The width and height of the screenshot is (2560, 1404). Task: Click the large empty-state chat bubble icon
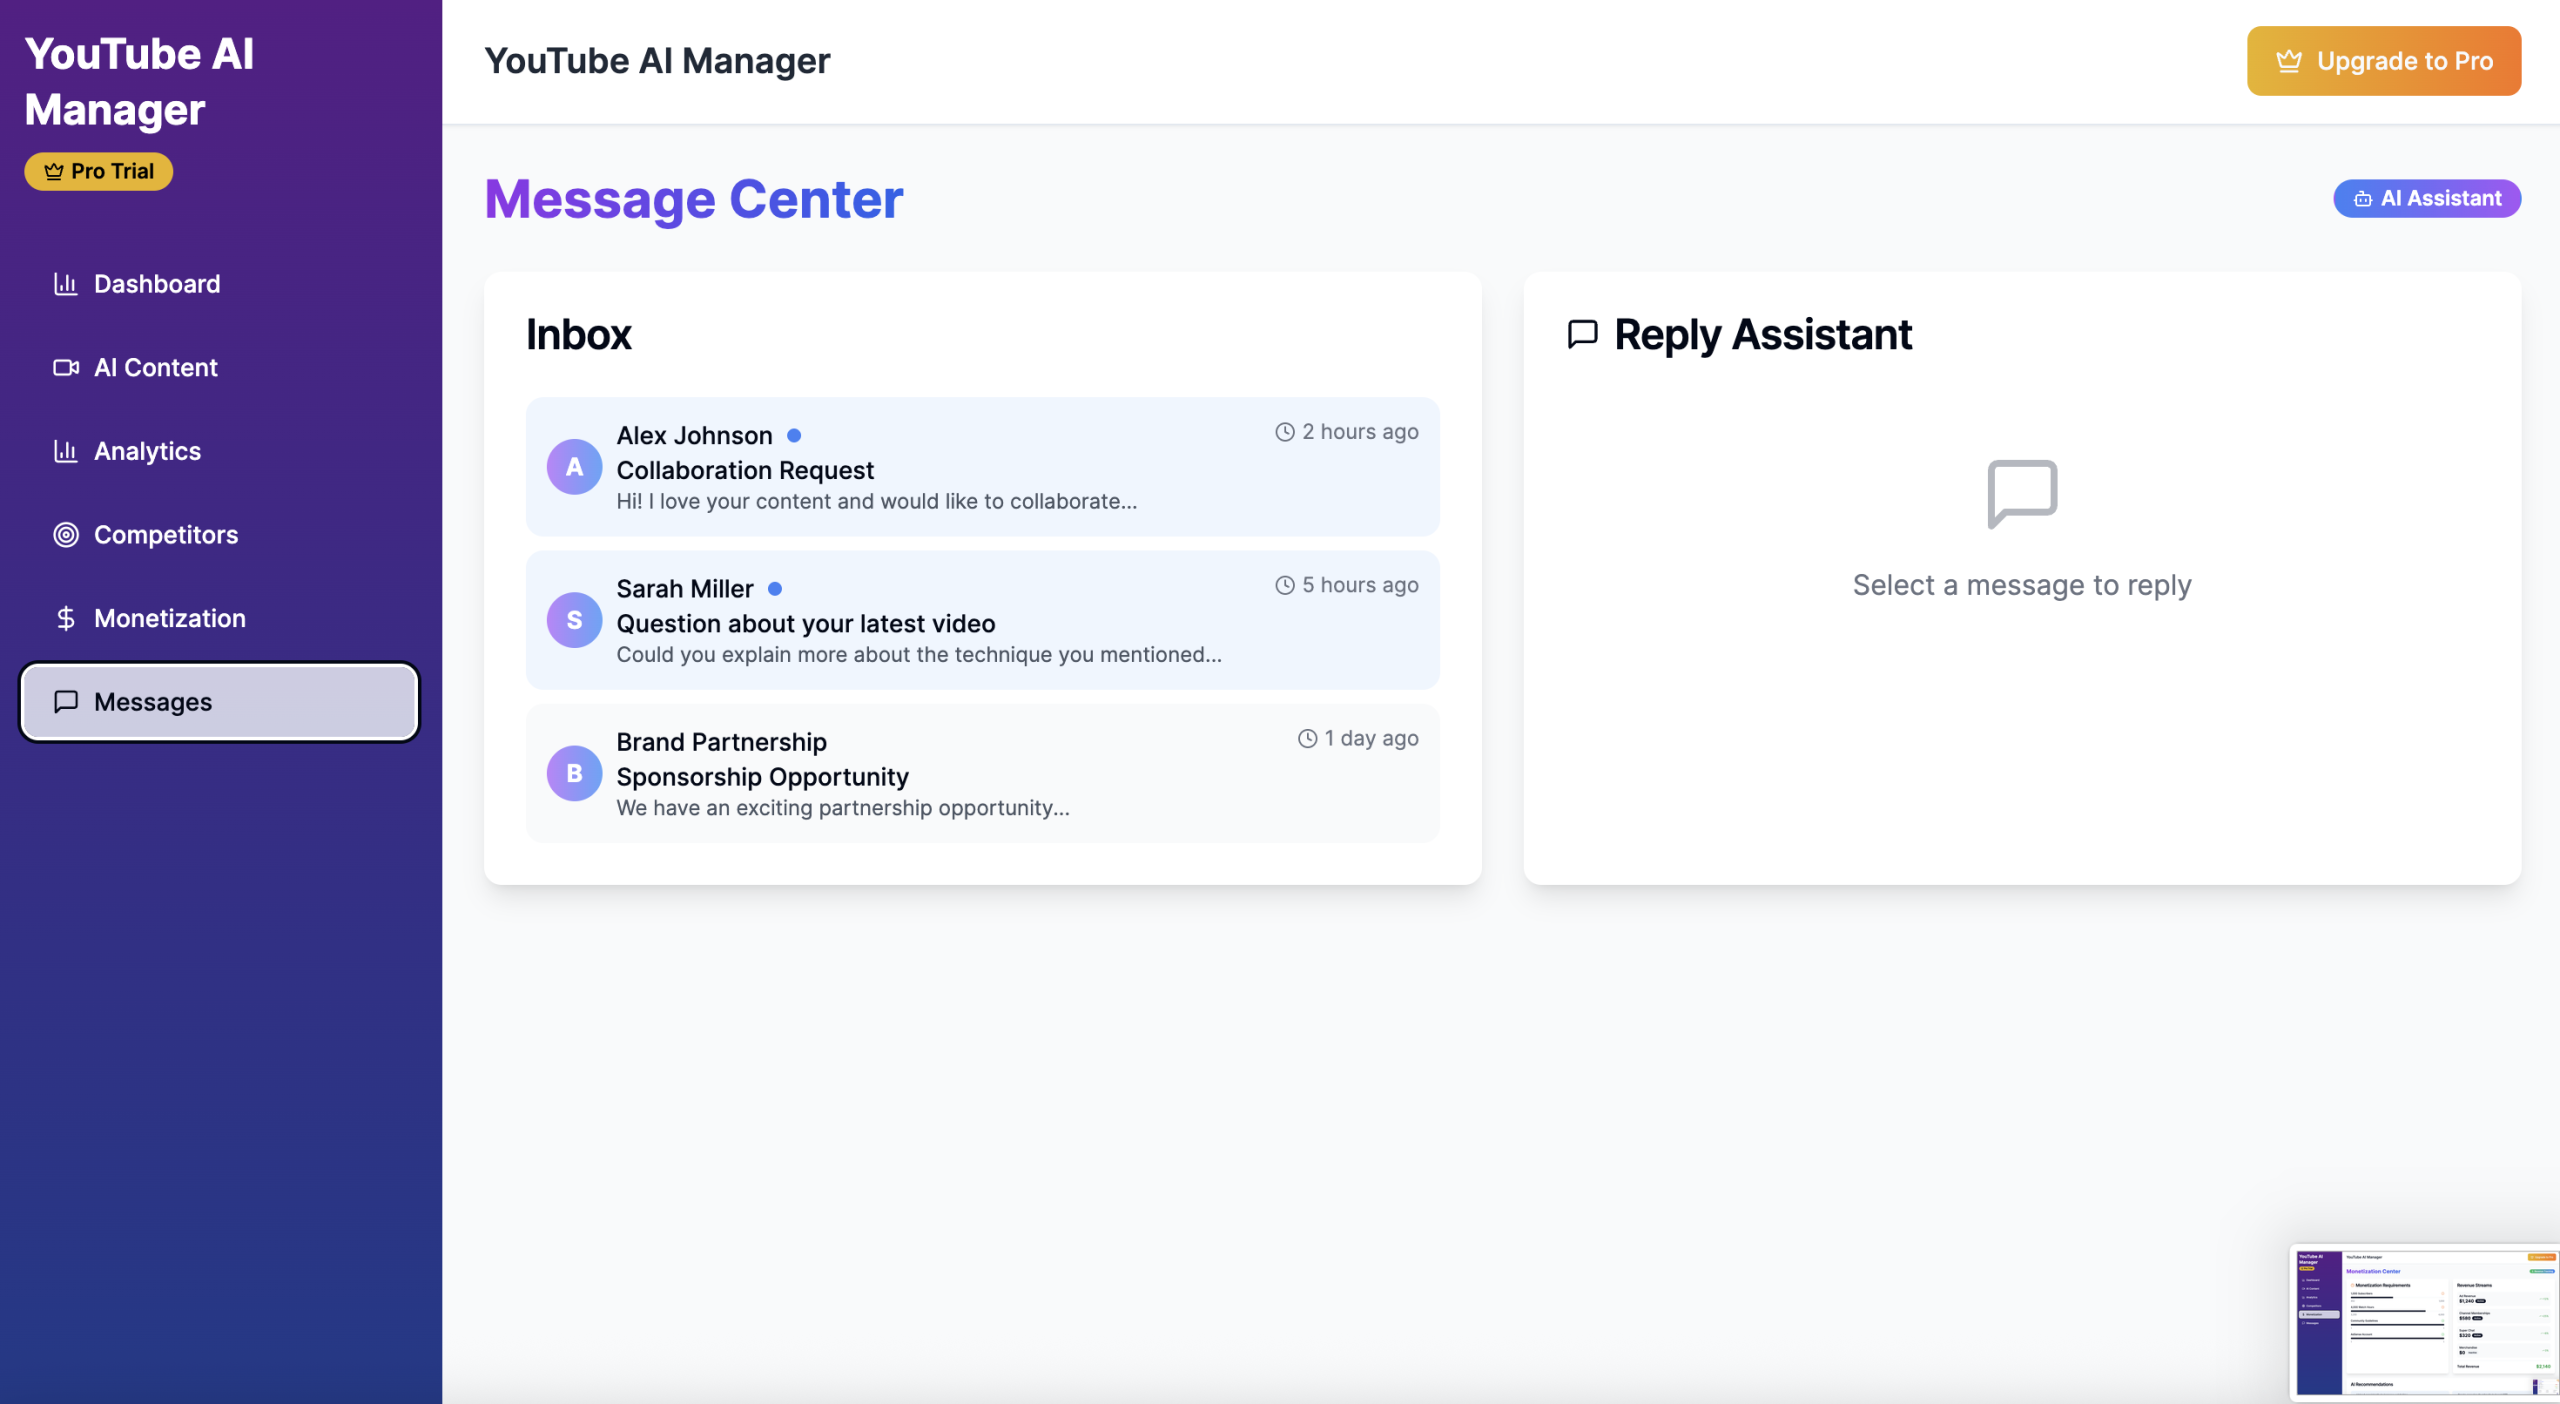coord(2022,493)
